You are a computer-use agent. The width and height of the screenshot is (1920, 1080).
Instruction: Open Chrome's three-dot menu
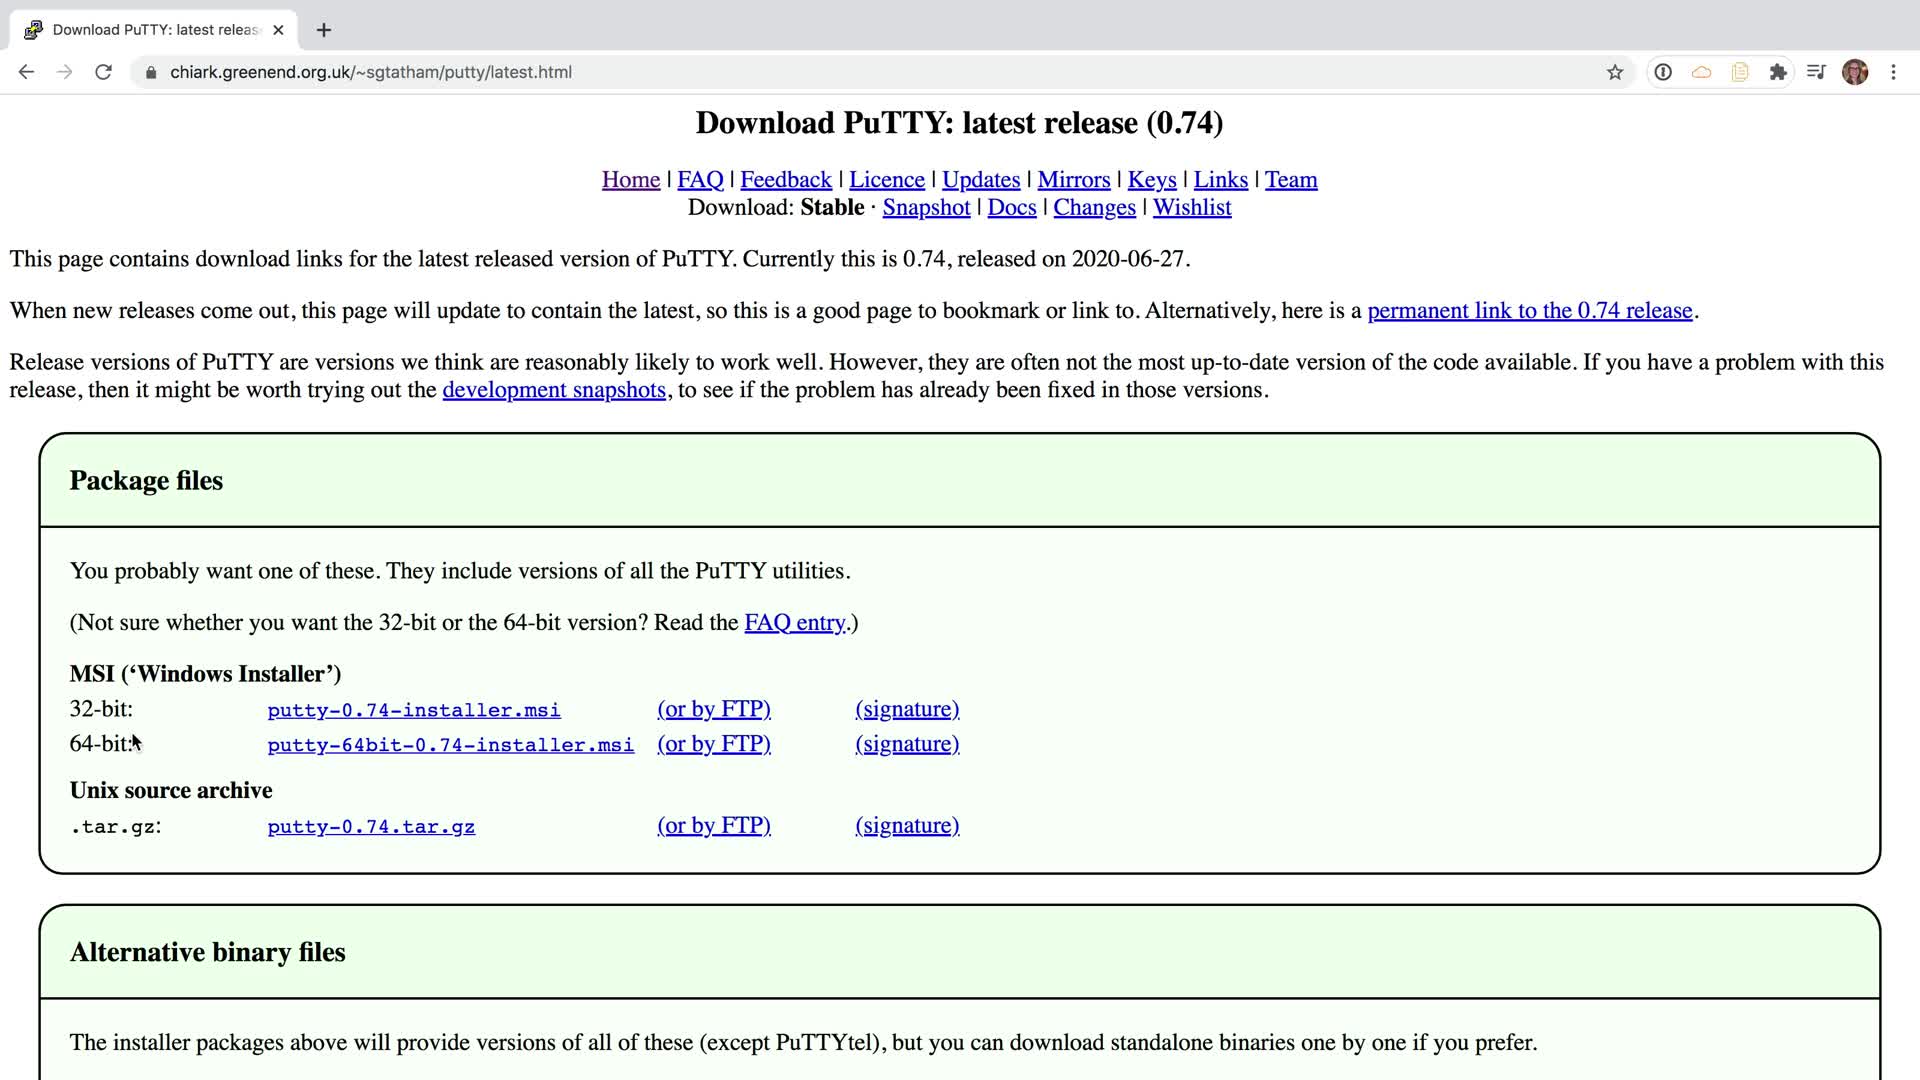pyautogui.click(x=1893, y=72)
